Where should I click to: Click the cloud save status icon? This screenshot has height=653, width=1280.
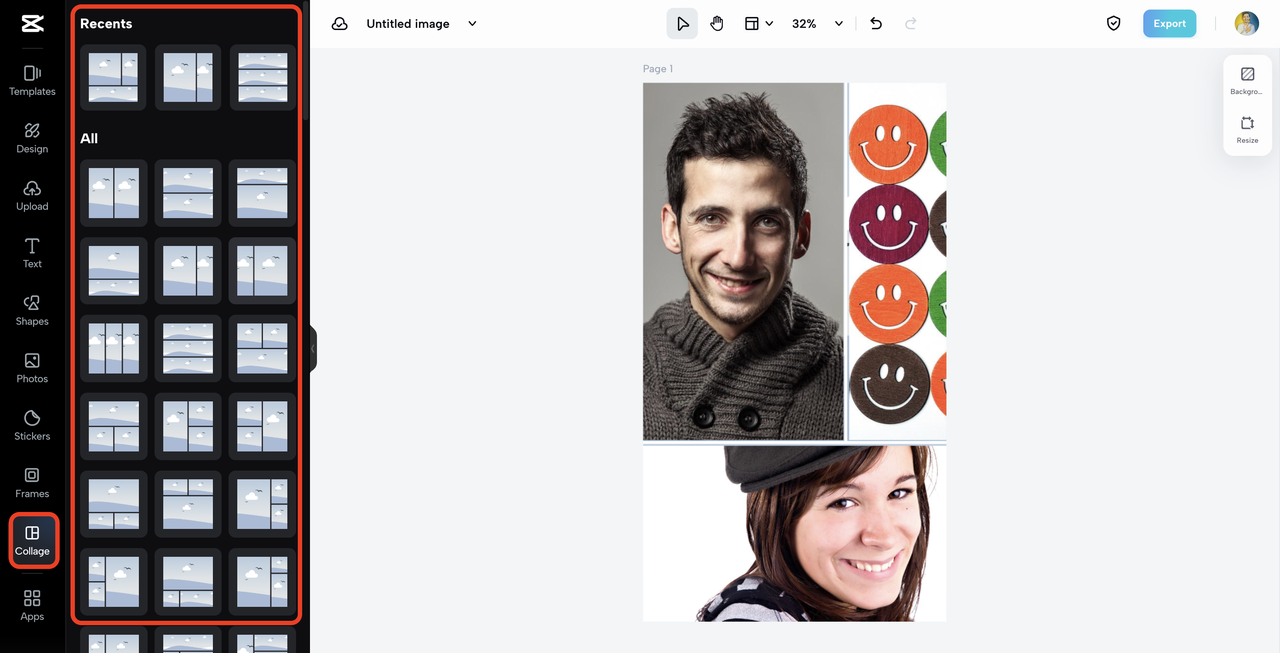[x=340, y=24]
